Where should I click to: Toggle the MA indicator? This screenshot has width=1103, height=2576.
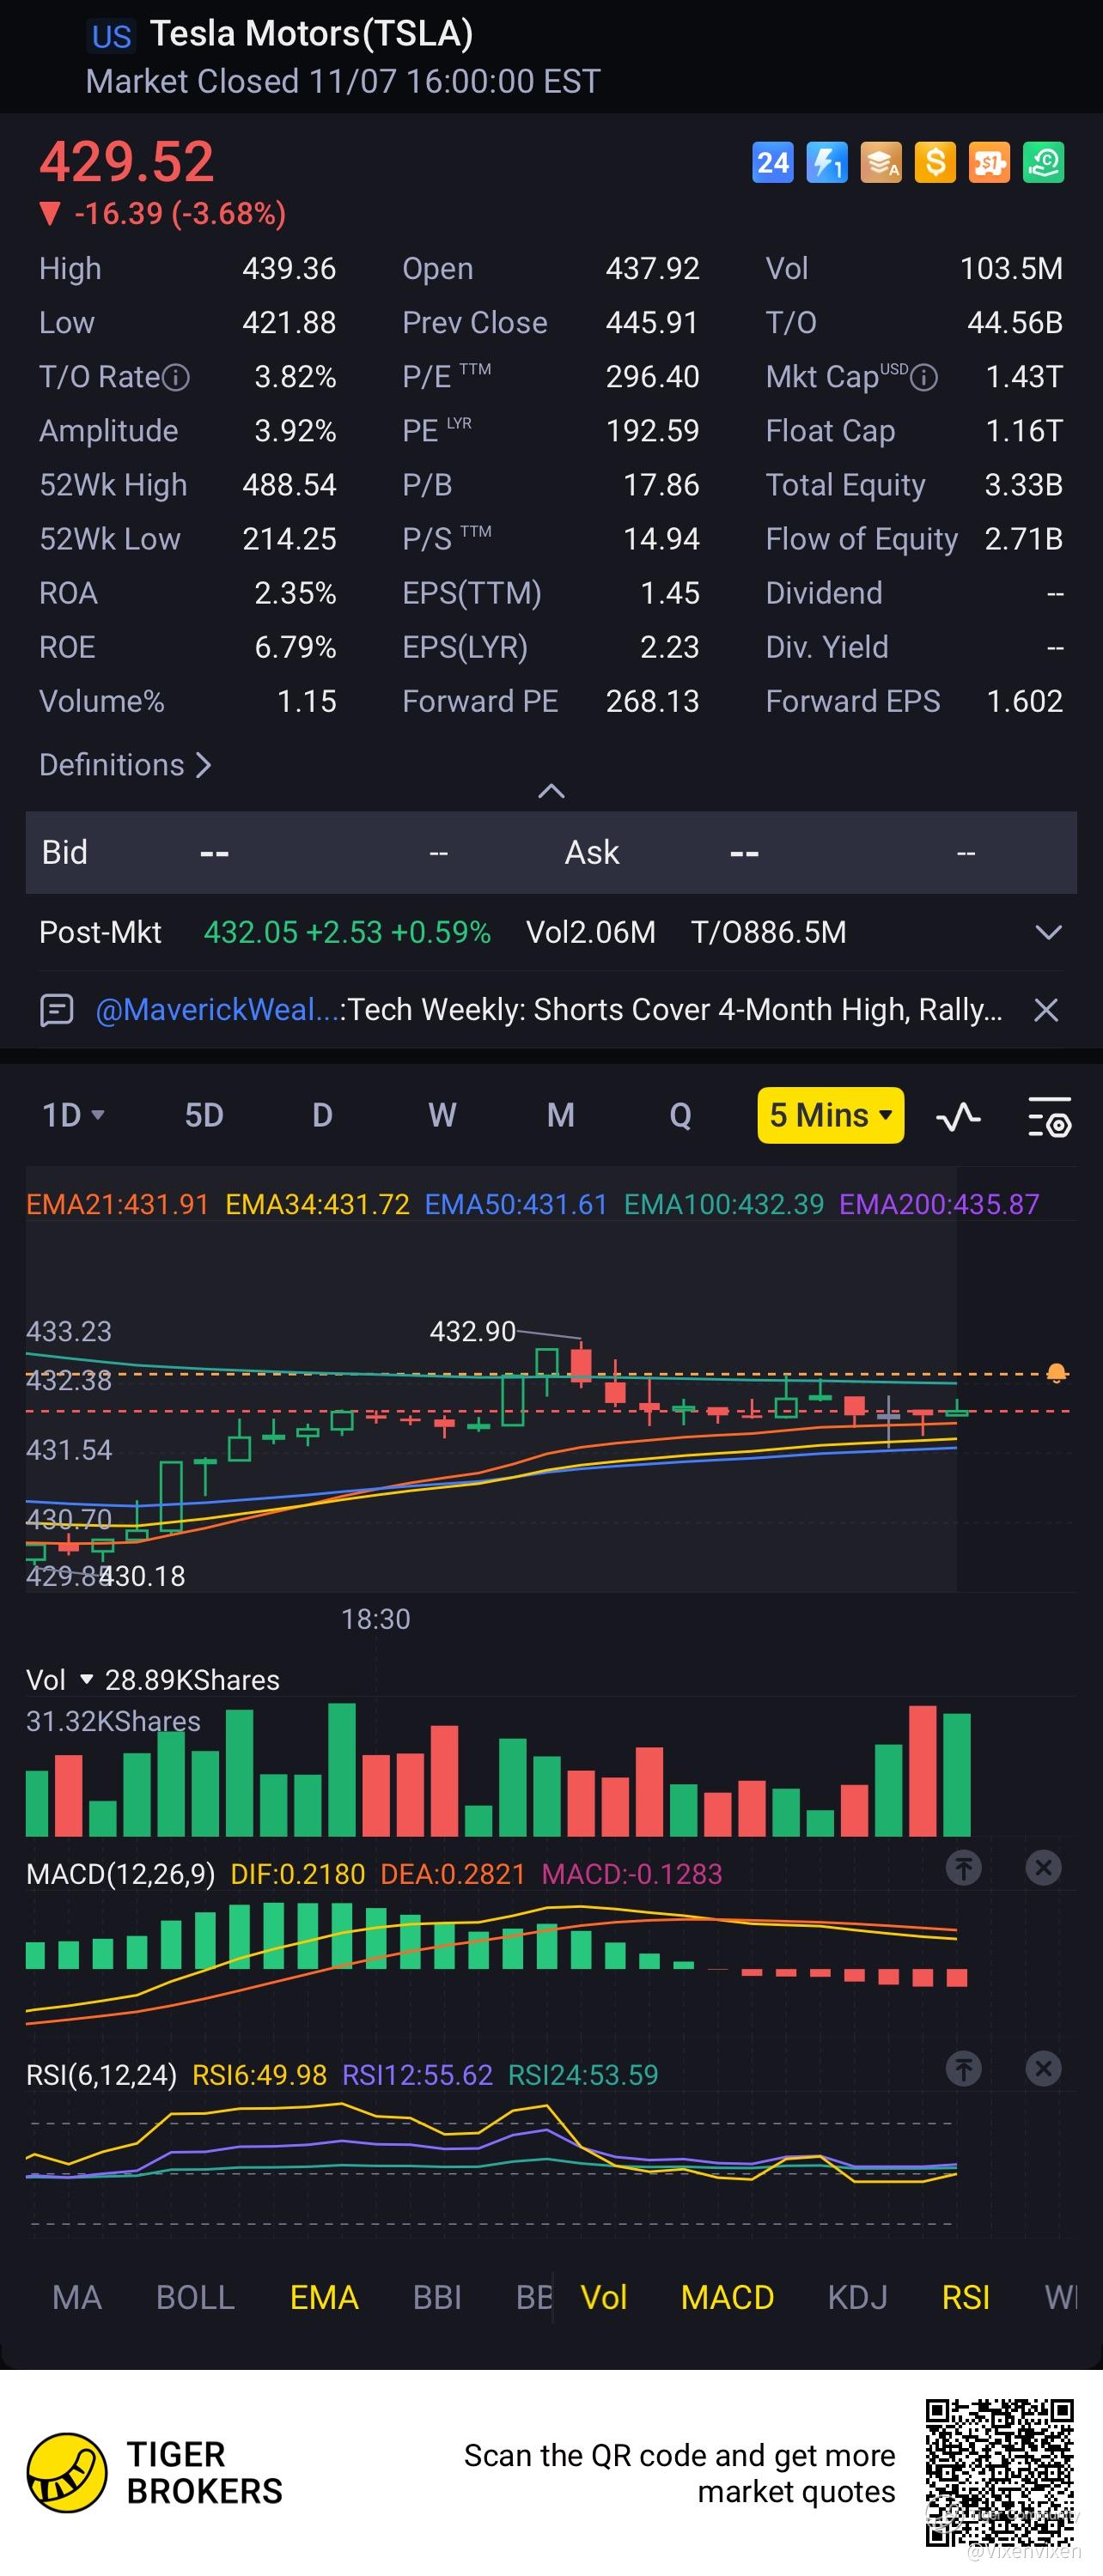click(77, 2297)
